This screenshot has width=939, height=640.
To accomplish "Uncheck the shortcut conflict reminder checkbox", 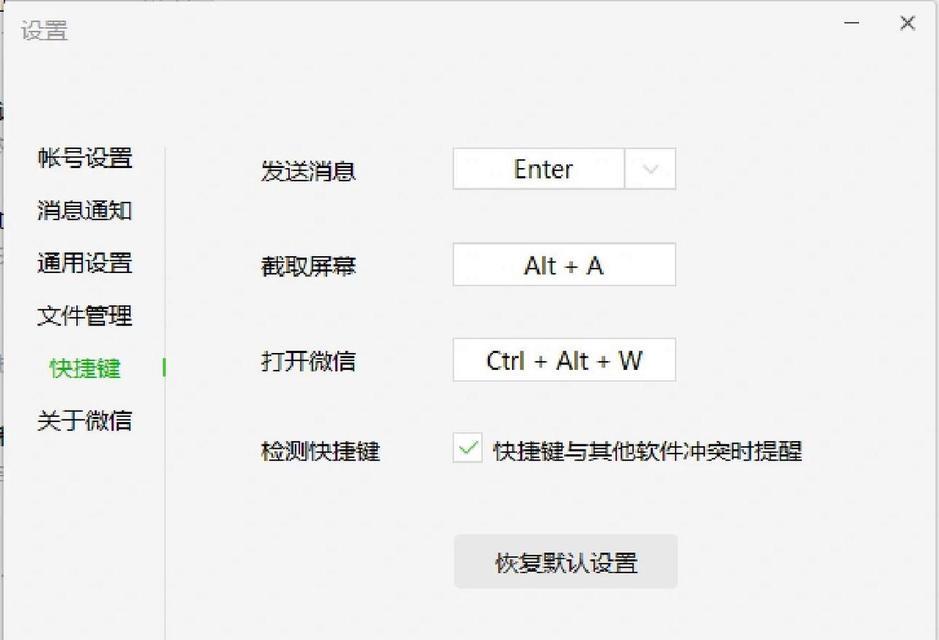I will click(467, 449).
